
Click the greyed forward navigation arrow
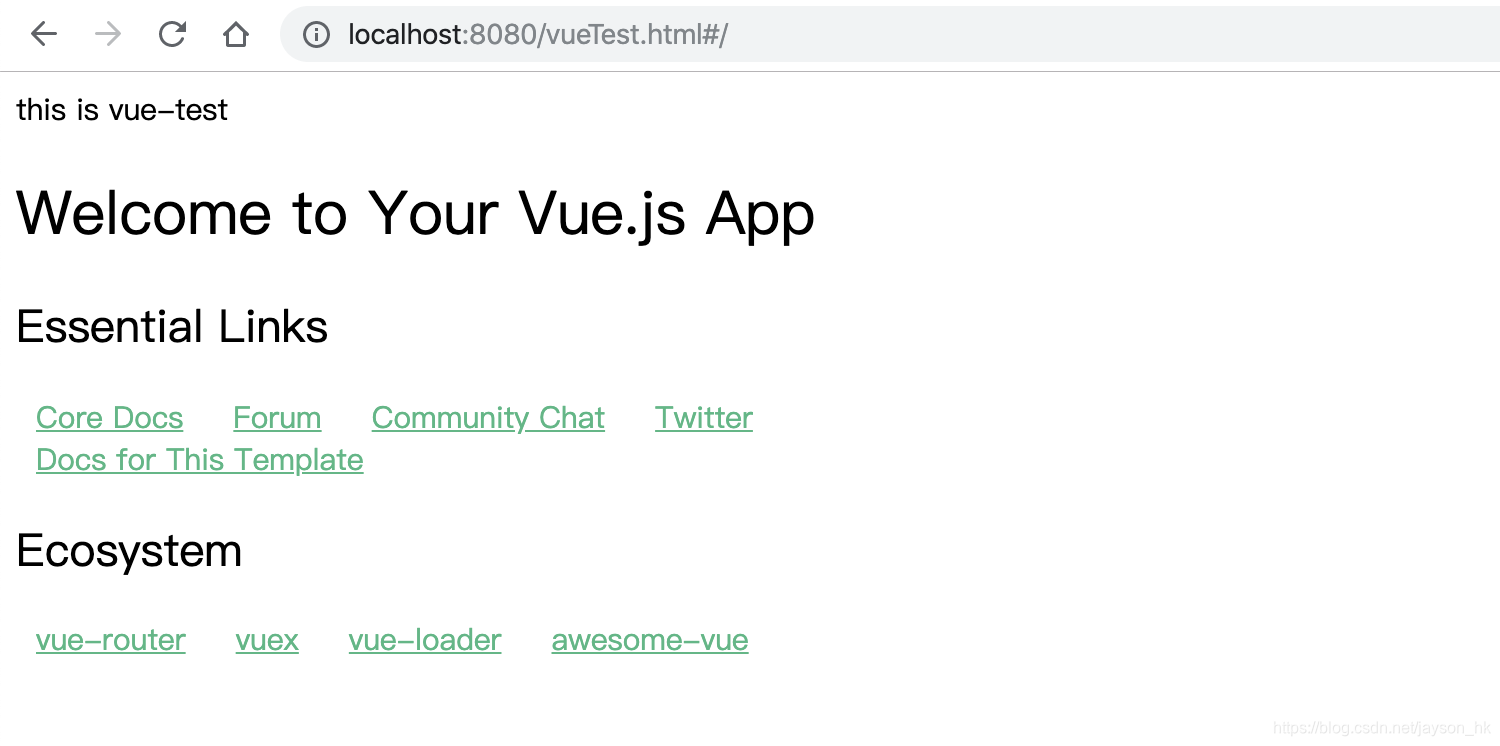pos(108,35)
